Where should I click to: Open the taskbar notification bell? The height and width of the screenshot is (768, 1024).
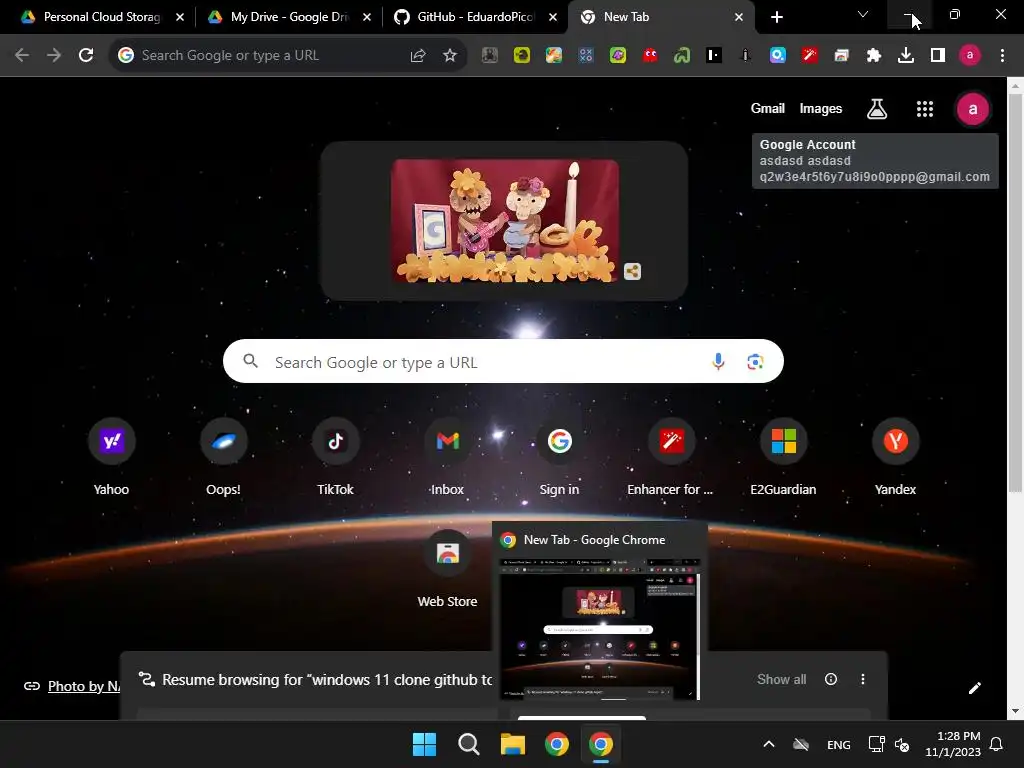pyautogui.click(x=997, y=744)
